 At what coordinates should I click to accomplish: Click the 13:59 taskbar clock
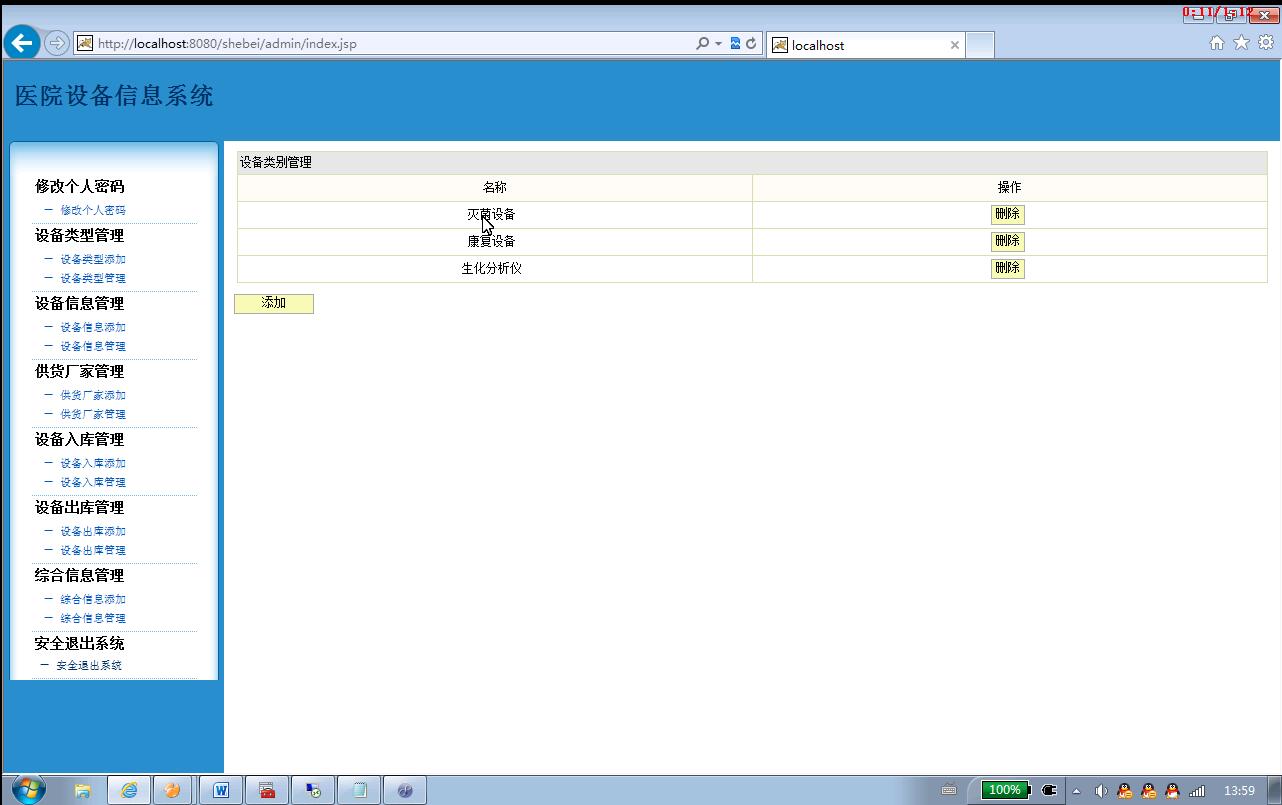coord(1239,790)
